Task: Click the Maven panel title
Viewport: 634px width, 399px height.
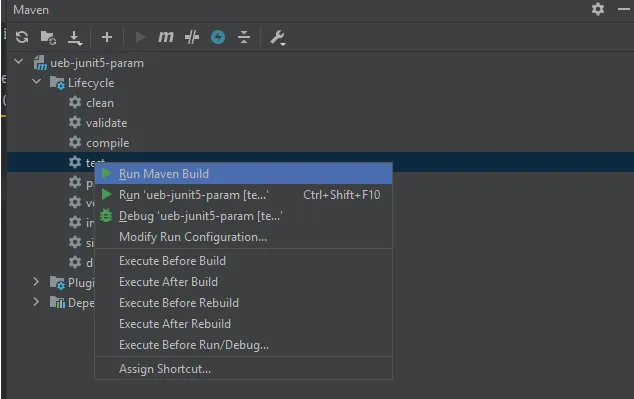Action: pyautogui.click(x=31, y=10)
